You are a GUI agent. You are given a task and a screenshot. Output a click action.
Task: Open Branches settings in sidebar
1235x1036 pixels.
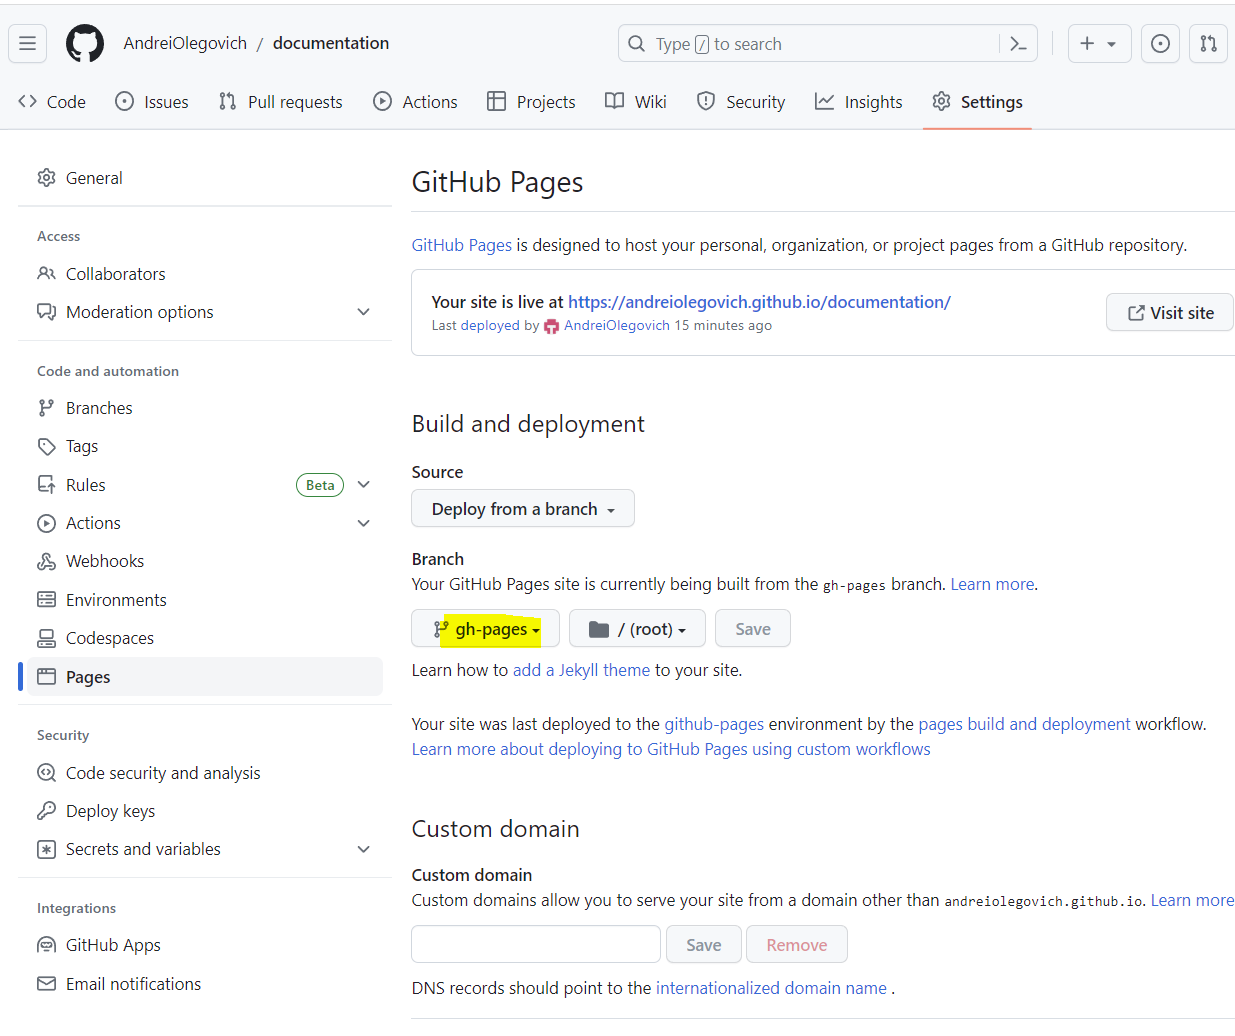(x=205, y=408)
